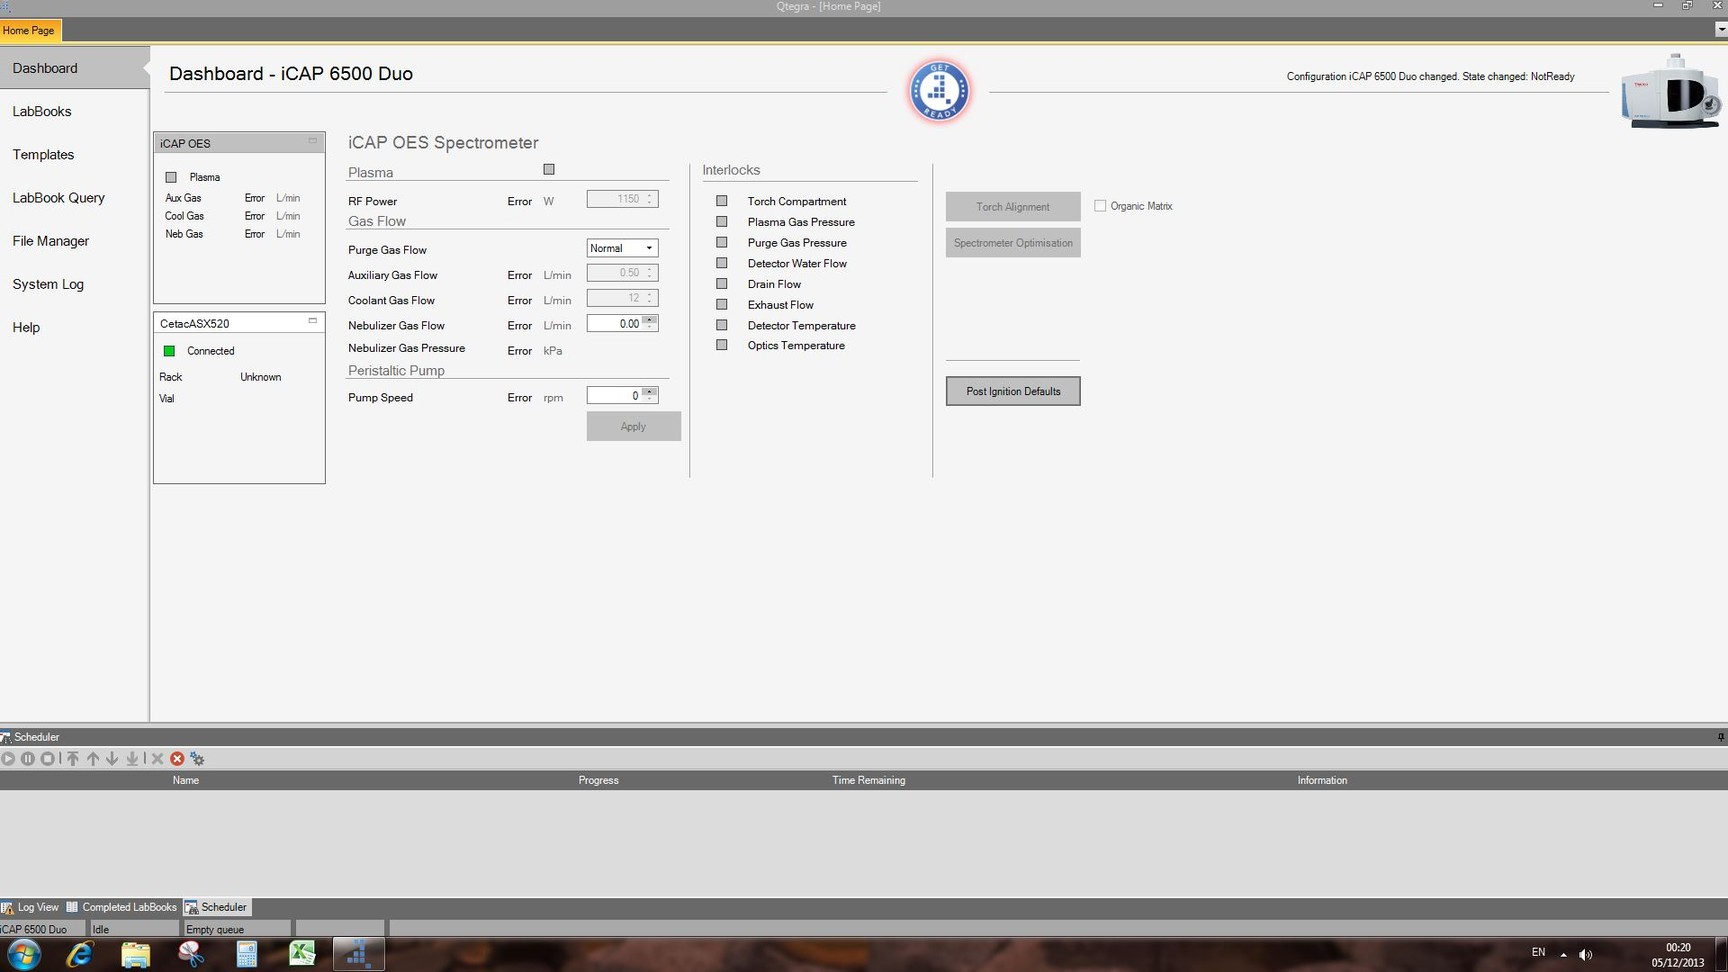Move queue item up one position

click(x=93, y=759)
